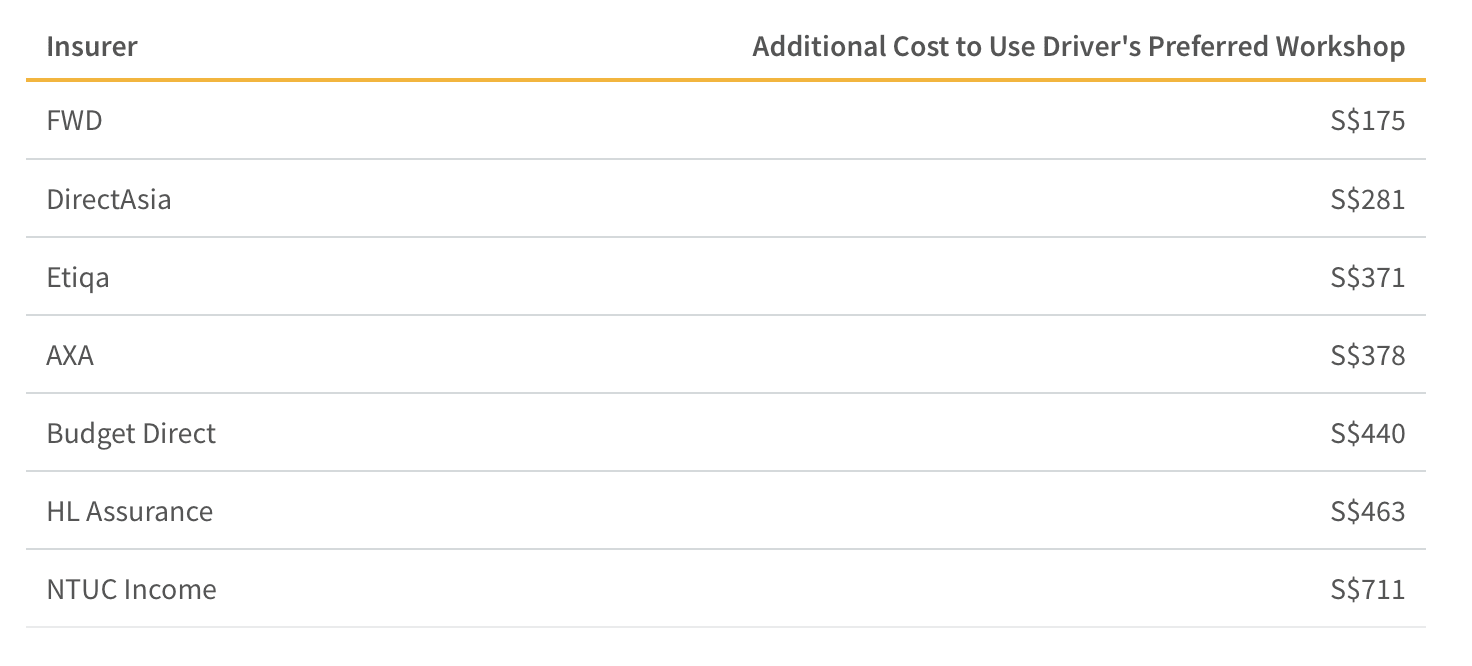Click the S$378 cost value
This screenshot has width=1472, height=666.
[x=1368, y=355]
